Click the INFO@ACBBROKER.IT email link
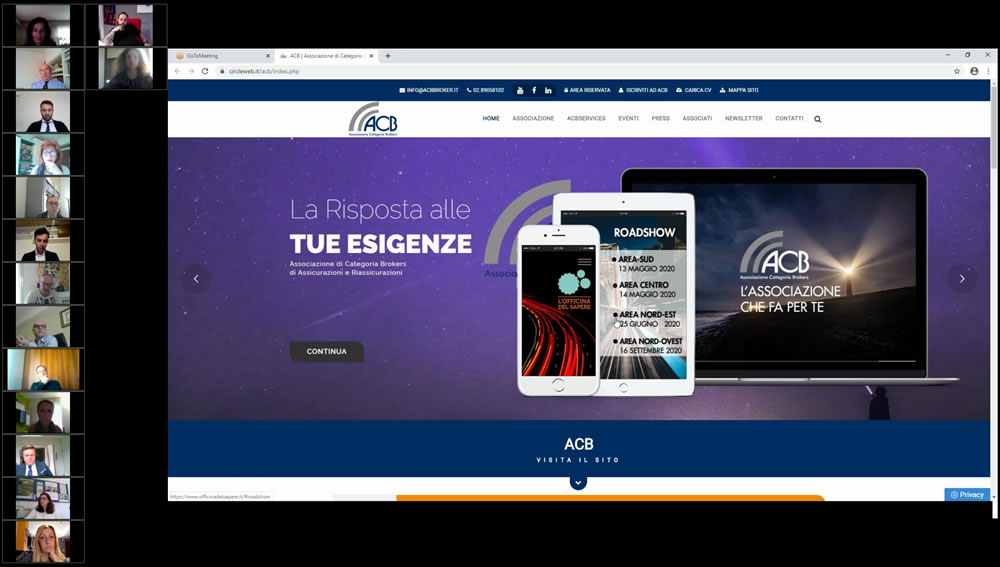Viewport: 1000px width, 567px height. (x=429, y=91)
